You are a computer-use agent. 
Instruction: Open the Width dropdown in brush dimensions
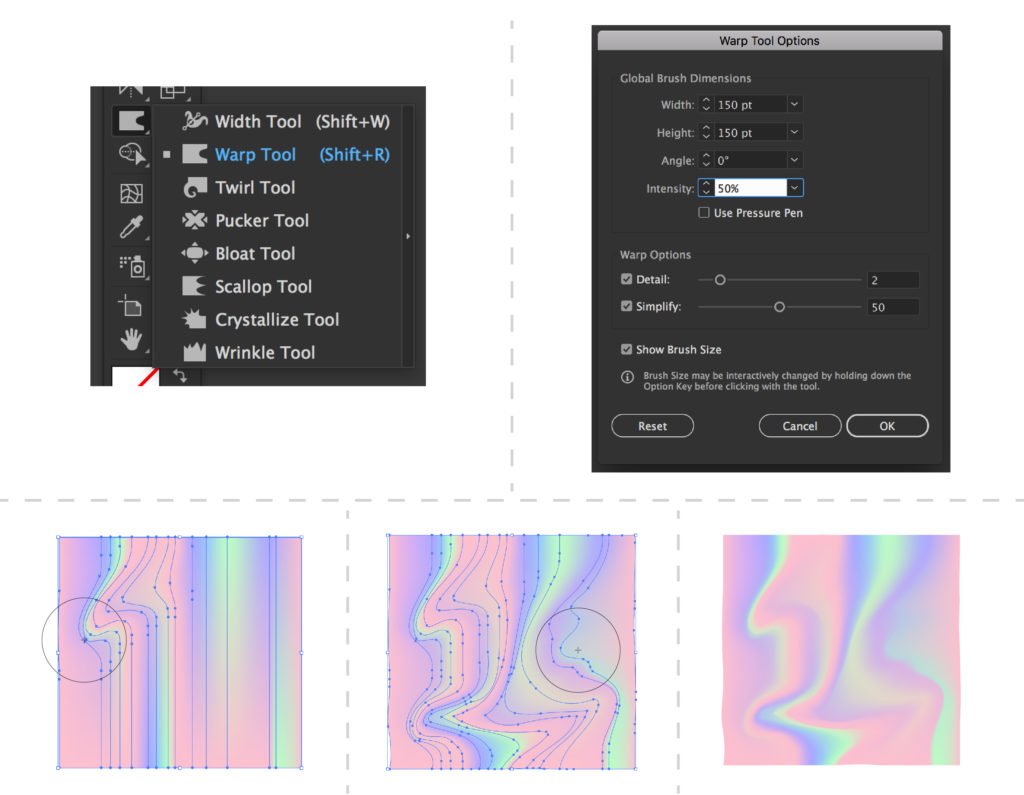(x=794, y=105)
